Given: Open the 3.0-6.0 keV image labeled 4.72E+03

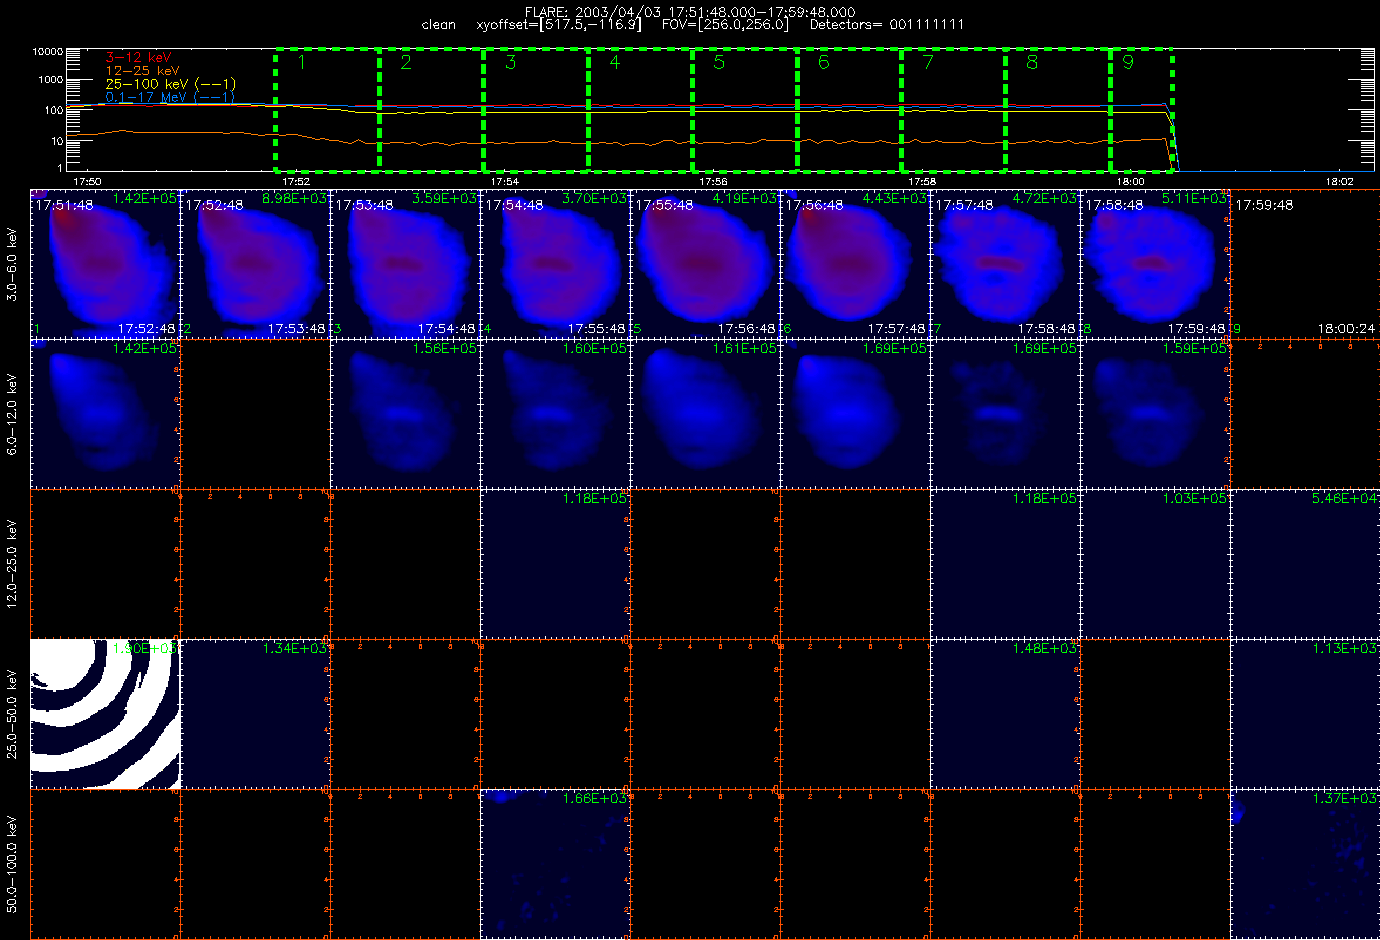Looking at the screenshot, I should pos(1006,264).
